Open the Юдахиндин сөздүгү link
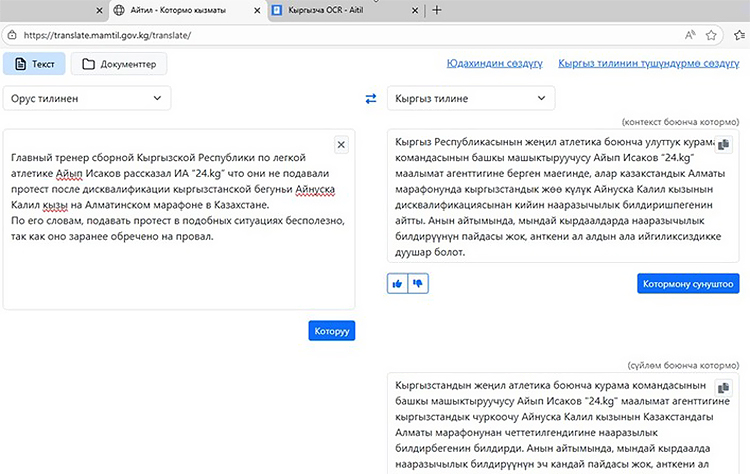Image resolution: width=750 pixels, height=474 pixels. click(494, 64)
